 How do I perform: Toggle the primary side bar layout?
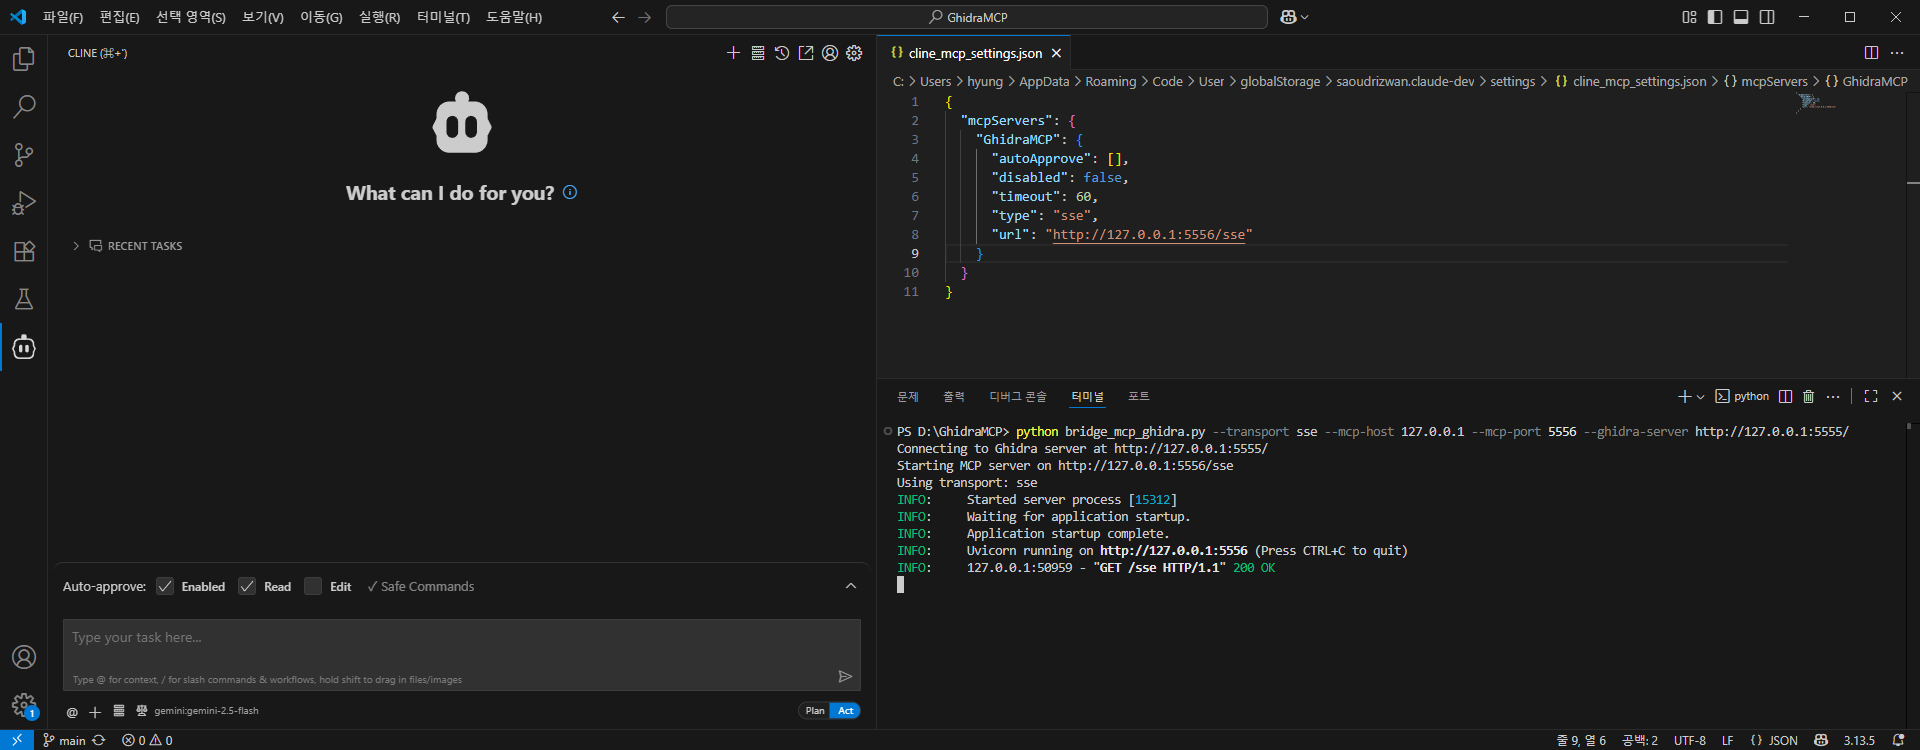point(1715,17)
